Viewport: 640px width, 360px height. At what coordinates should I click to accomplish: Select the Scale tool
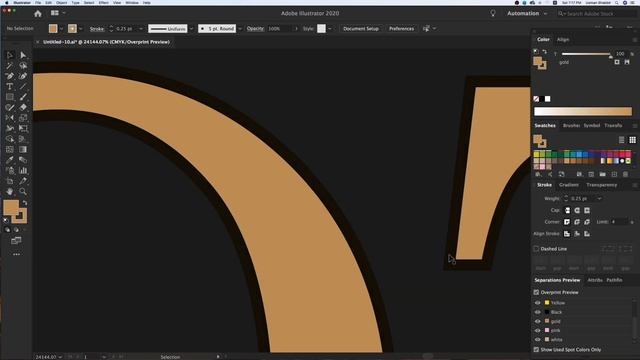(x=23, y=118)
